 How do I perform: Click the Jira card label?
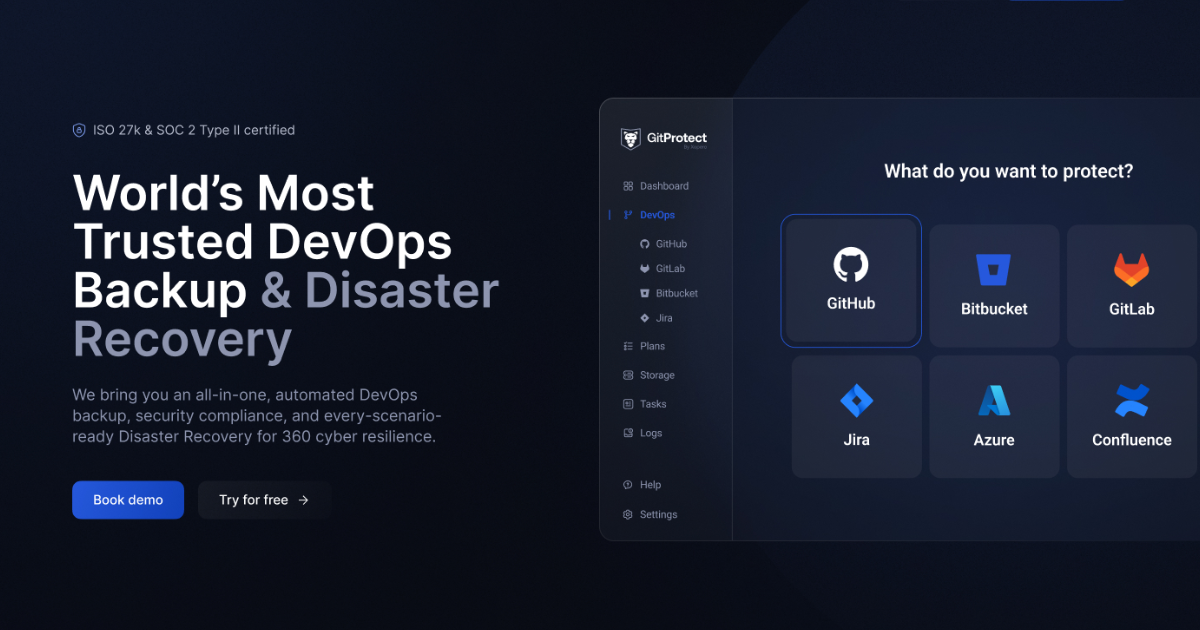point(857,440)
